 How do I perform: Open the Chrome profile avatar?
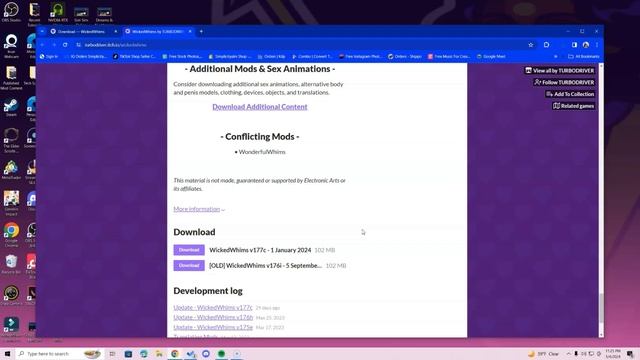586,45
